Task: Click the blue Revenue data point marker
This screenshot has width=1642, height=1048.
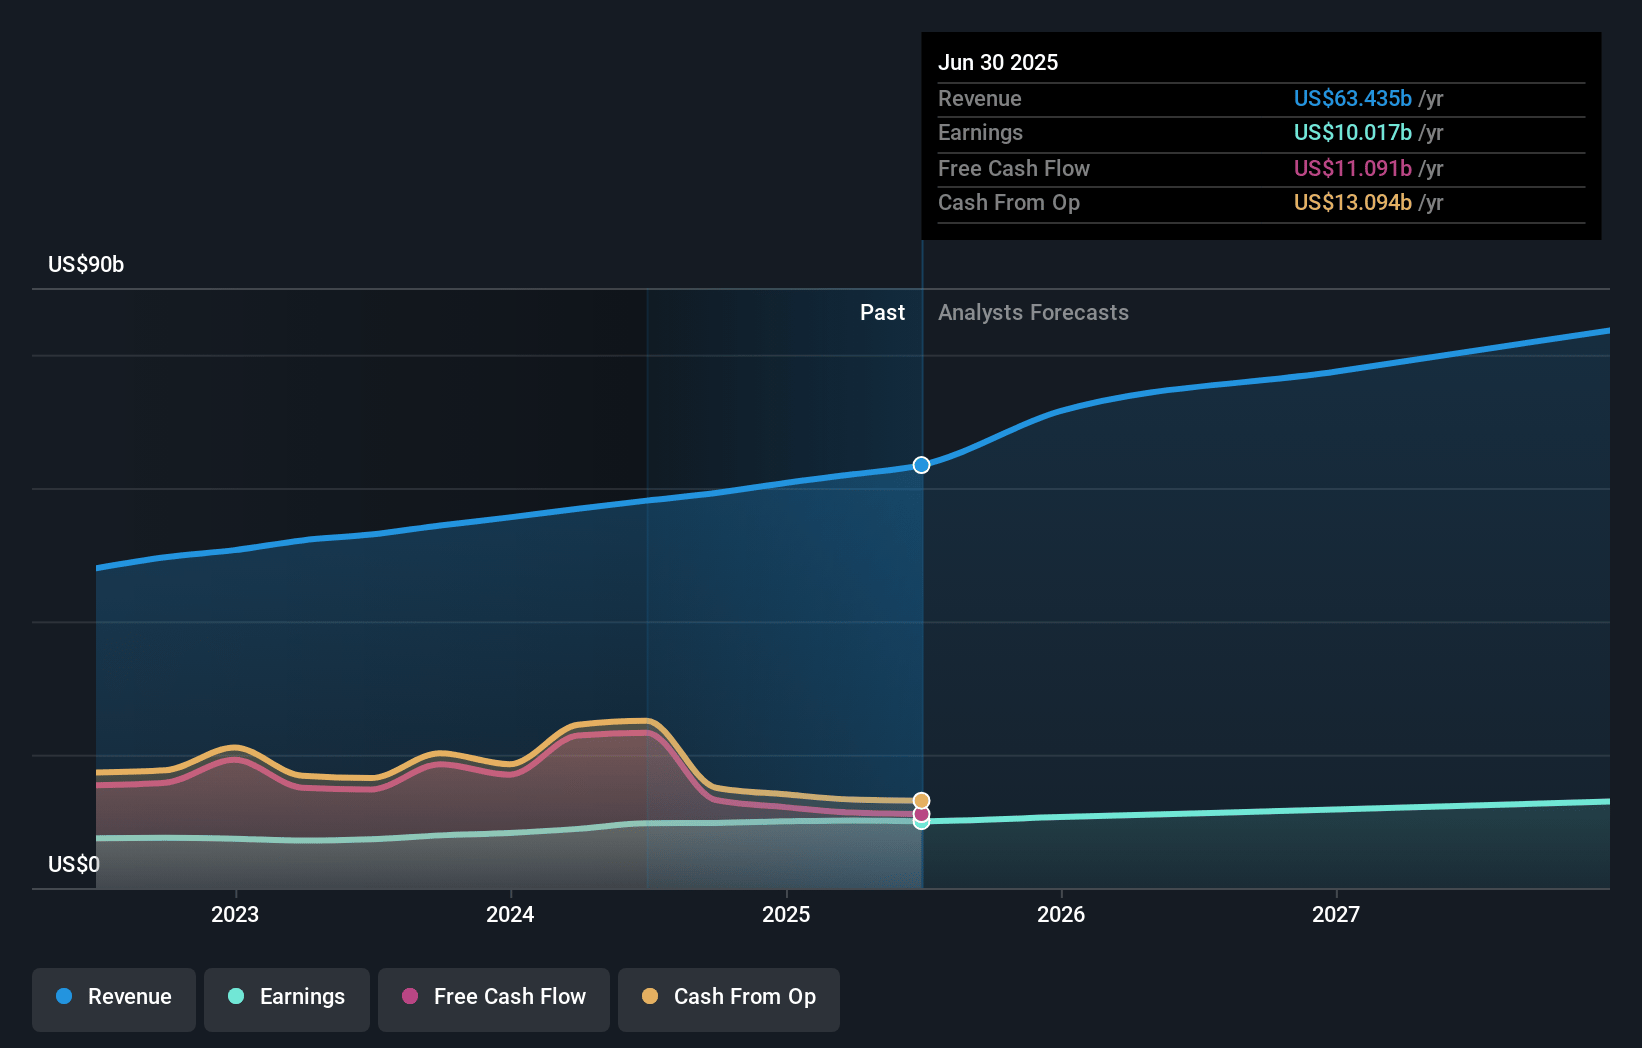Action: (x=921, y=465)
